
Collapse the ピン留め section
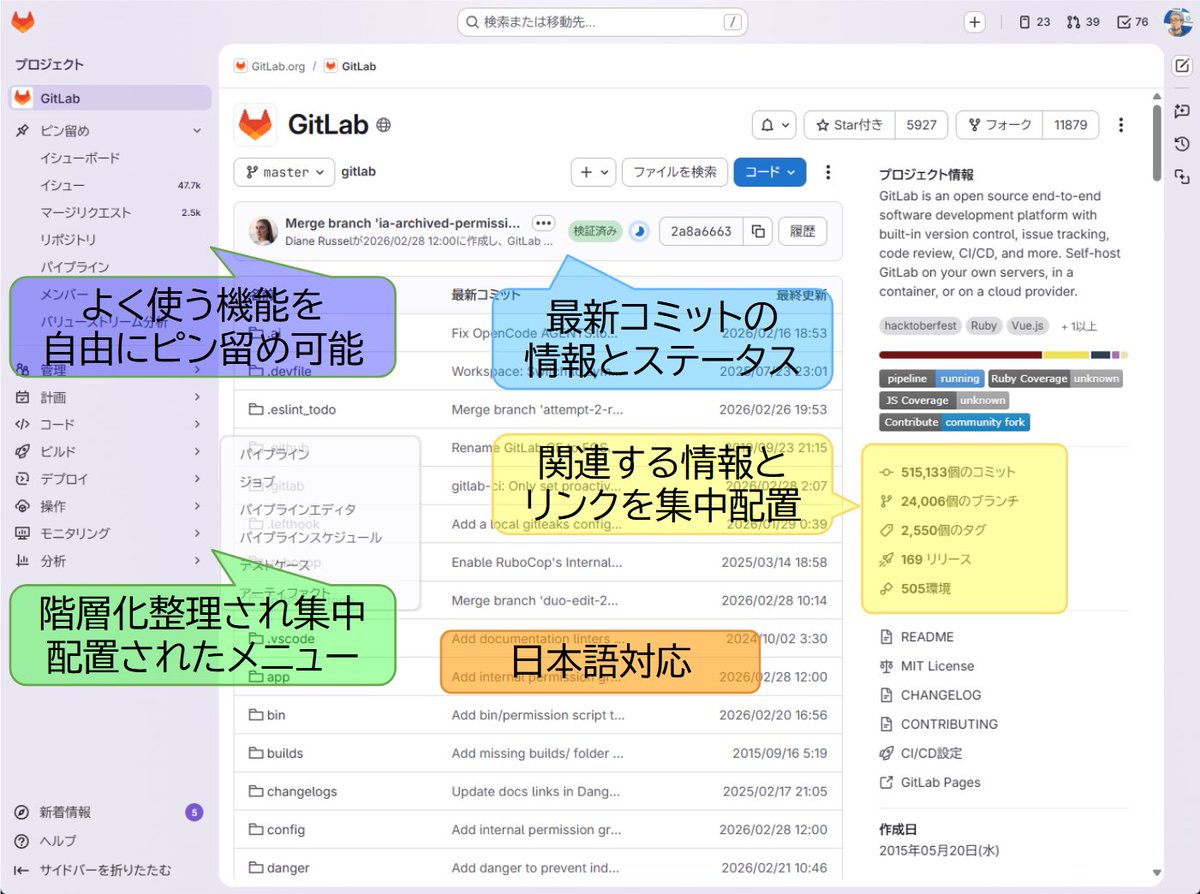110,130
